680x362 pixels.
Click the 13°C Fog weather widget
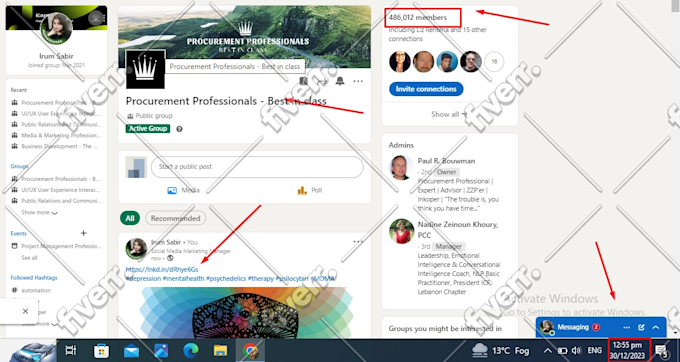point(501,350)
